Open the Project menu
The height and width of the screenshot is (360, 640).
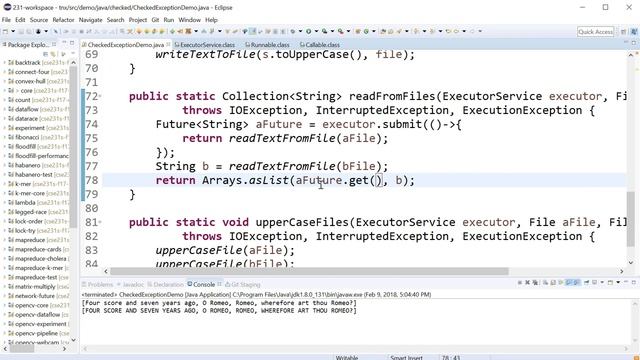[138, 20]
